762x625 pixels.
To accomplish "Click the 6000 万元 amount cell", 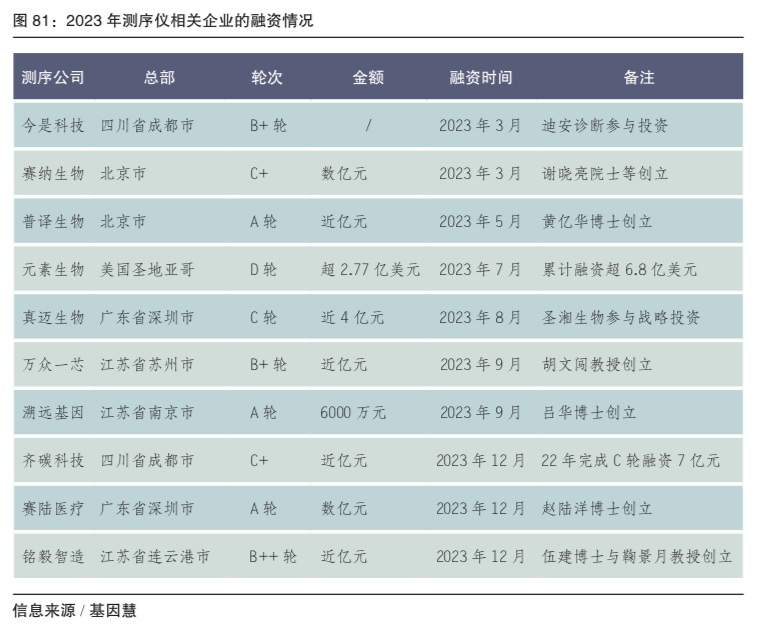I will (x=353, y=413).
